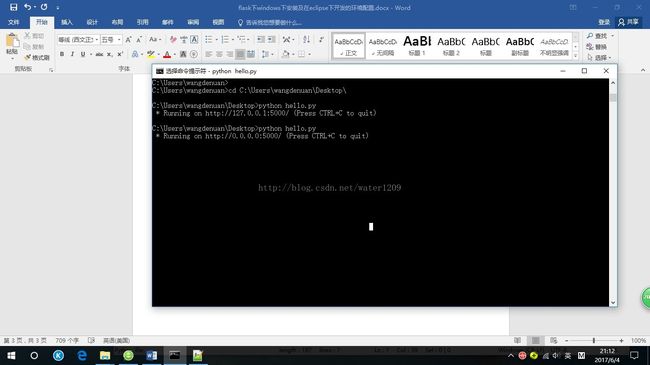This screenshot has width=650, height=365.
Task: Click the Tell Me search box with lightbulb
Action: tap(269, 22)
